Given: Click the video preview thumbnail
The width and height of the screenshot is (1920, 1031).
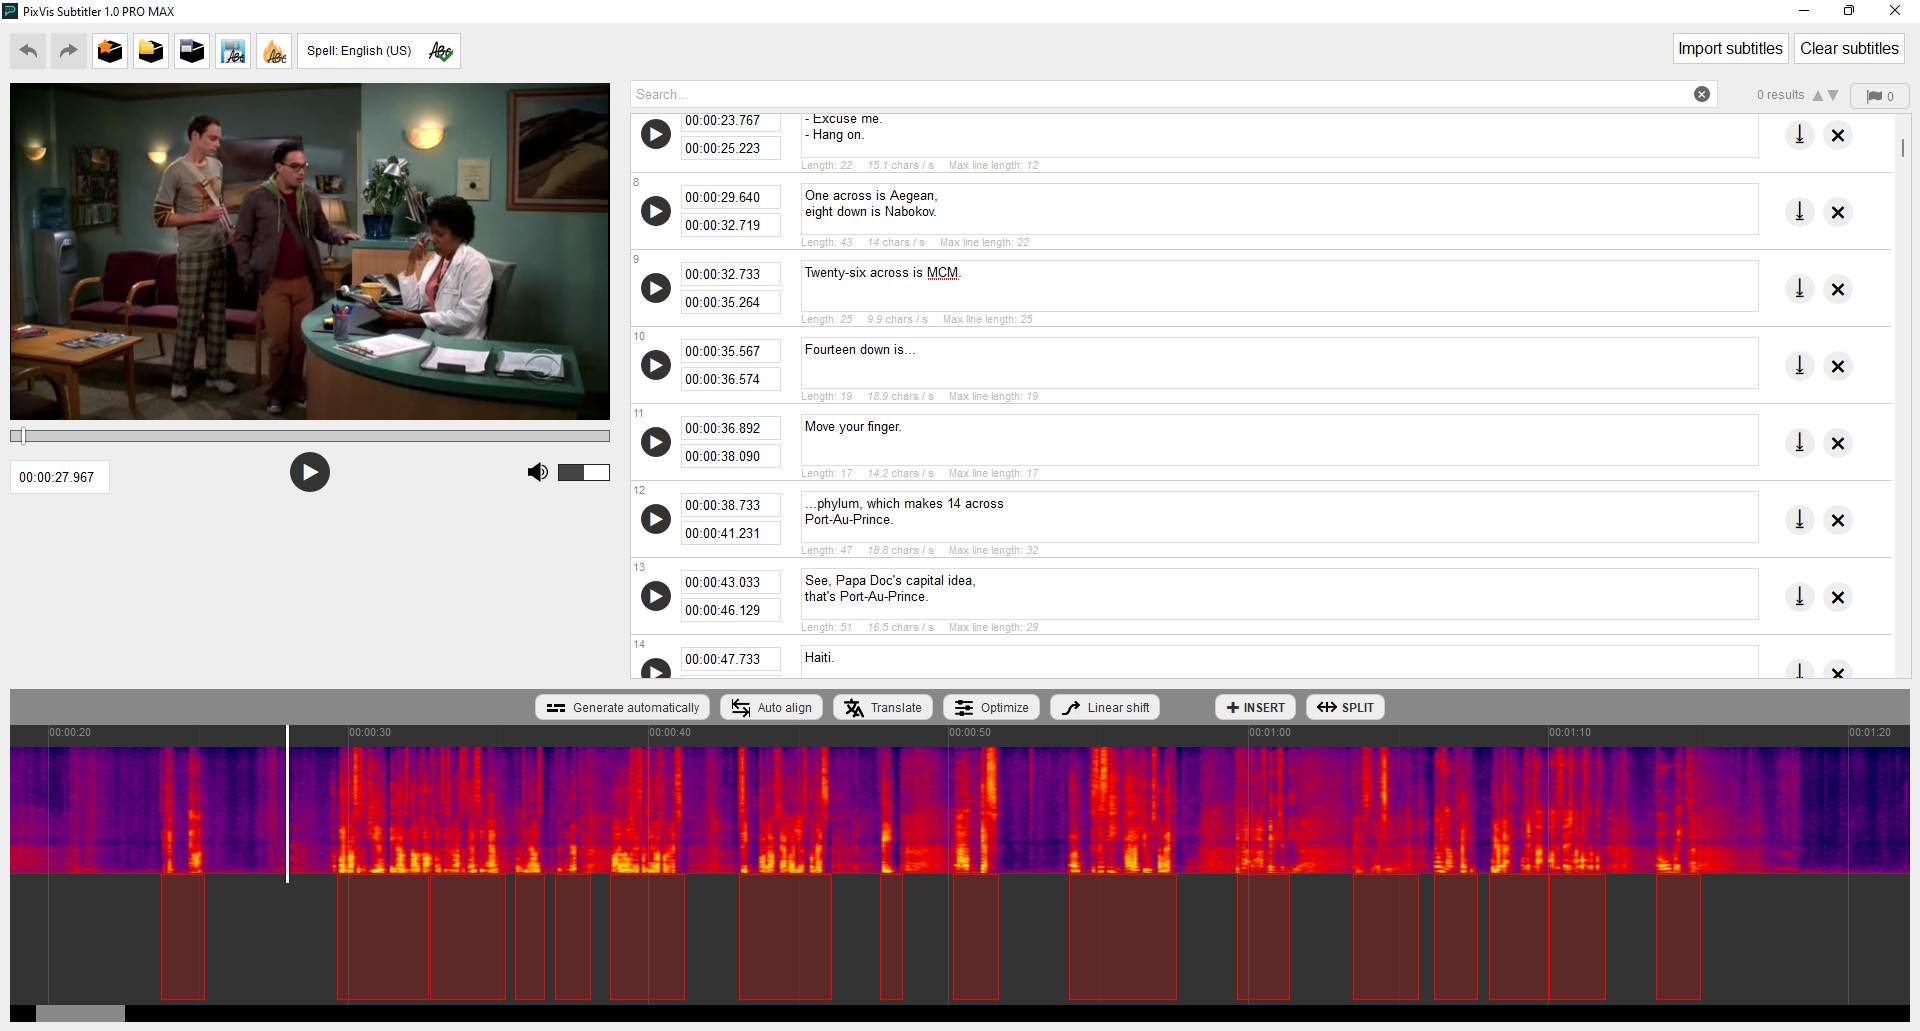Looking at the screenshot, I should 310,251.
